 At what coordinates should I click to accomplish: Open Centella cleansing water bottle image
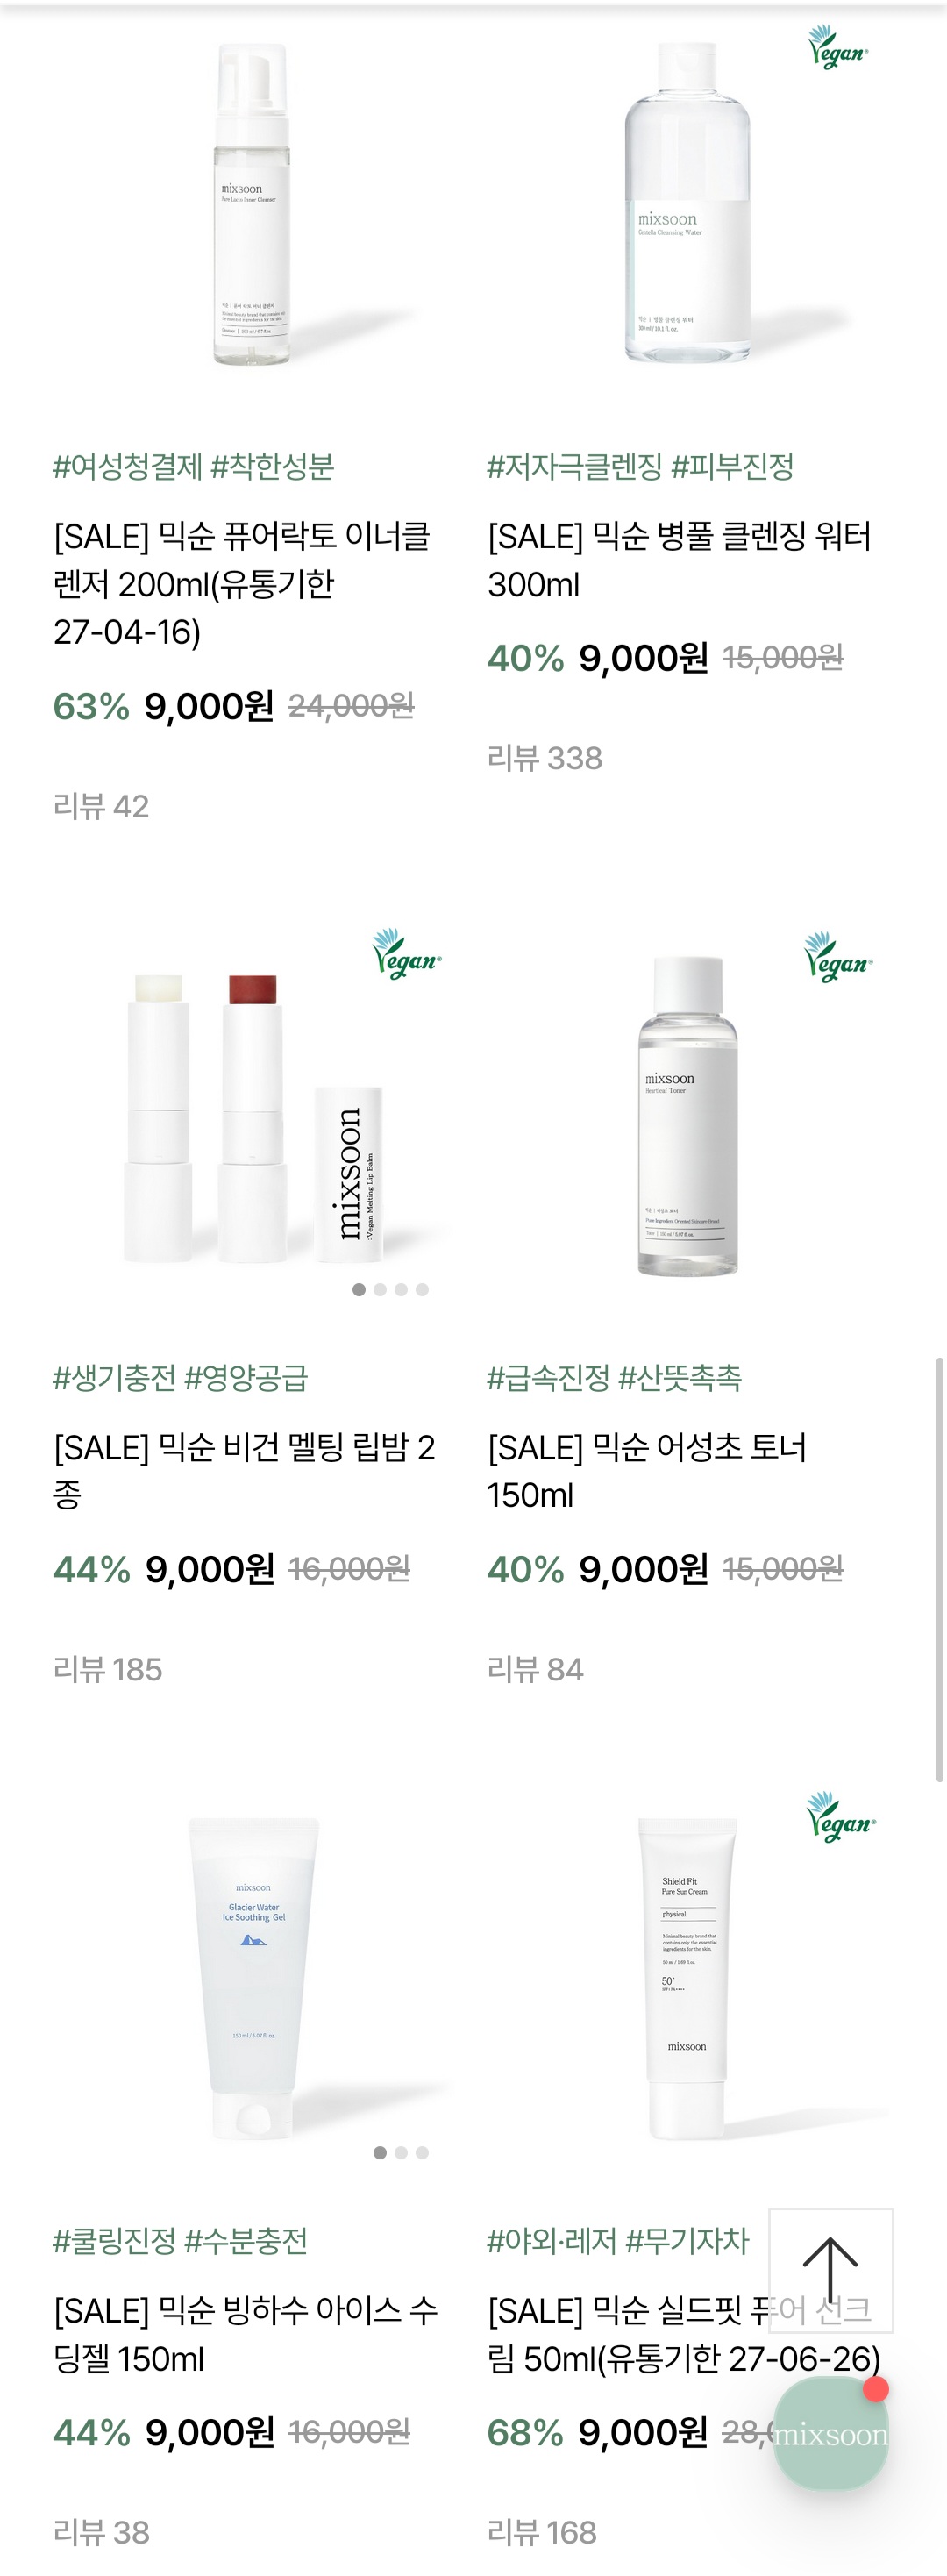click(x=687, y=201)
